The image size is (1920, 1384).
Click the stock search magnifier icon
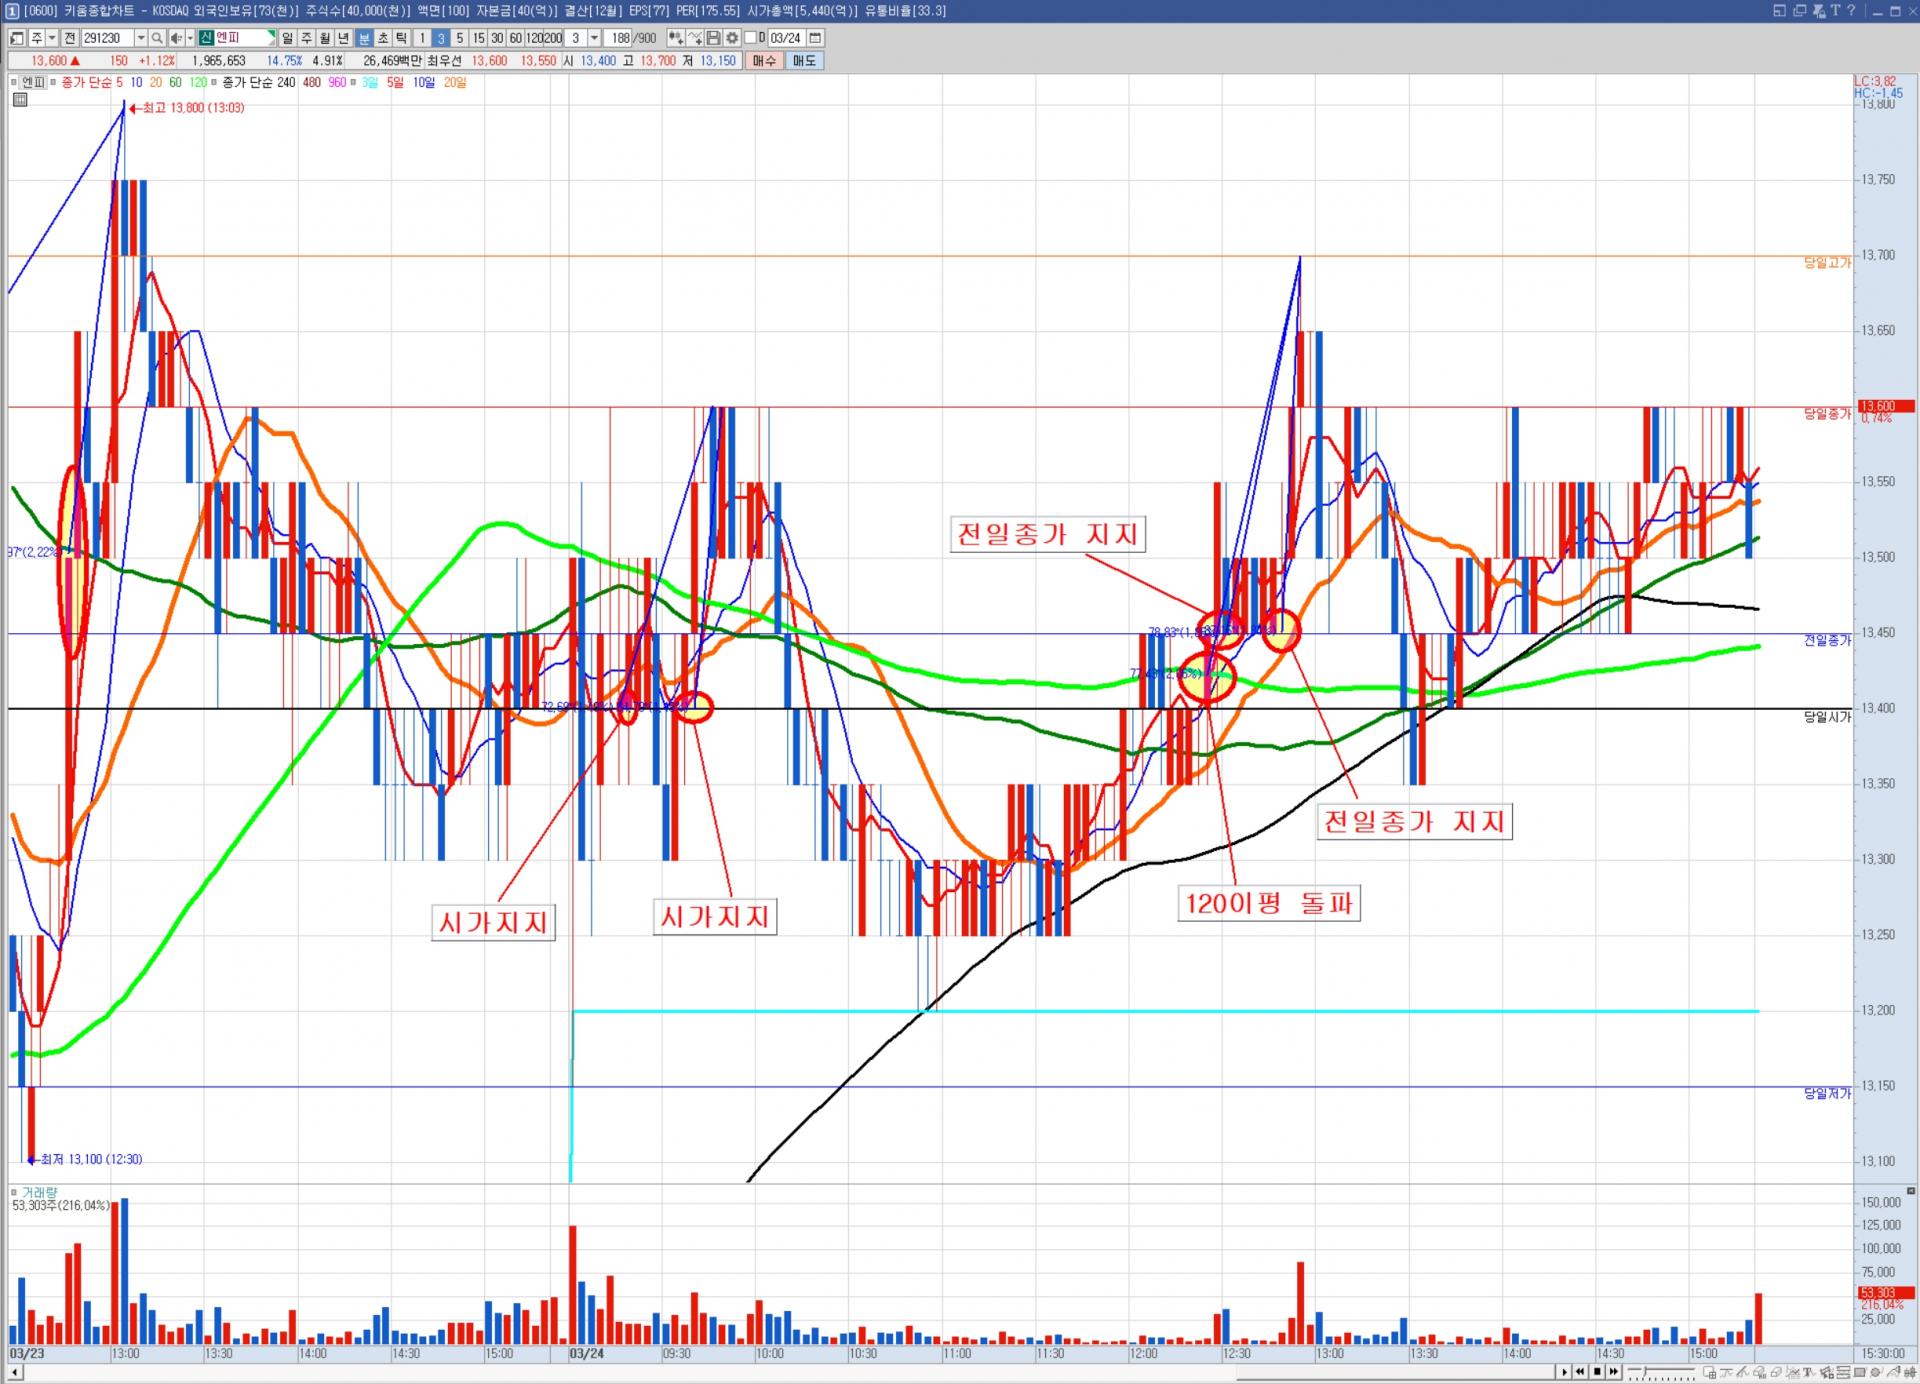pos(157,38)
